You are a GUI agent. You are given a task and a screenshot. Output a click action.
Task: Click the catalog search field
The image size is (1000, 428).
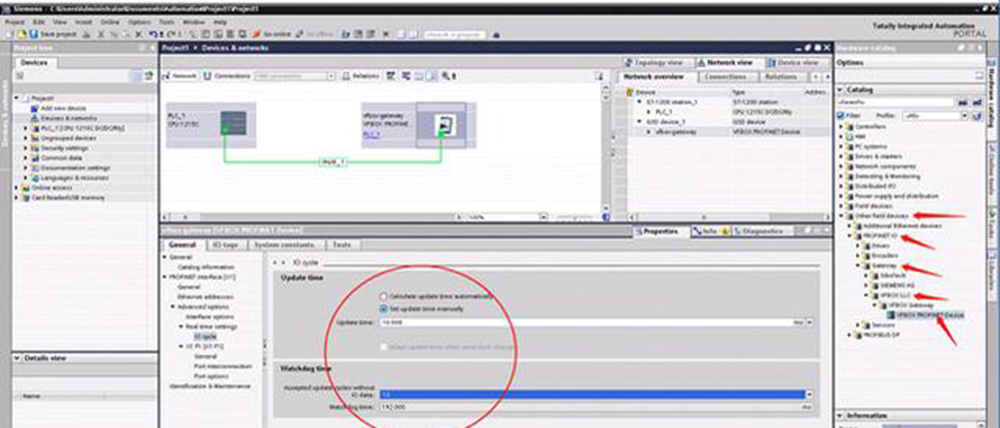(x=895, y=102)
